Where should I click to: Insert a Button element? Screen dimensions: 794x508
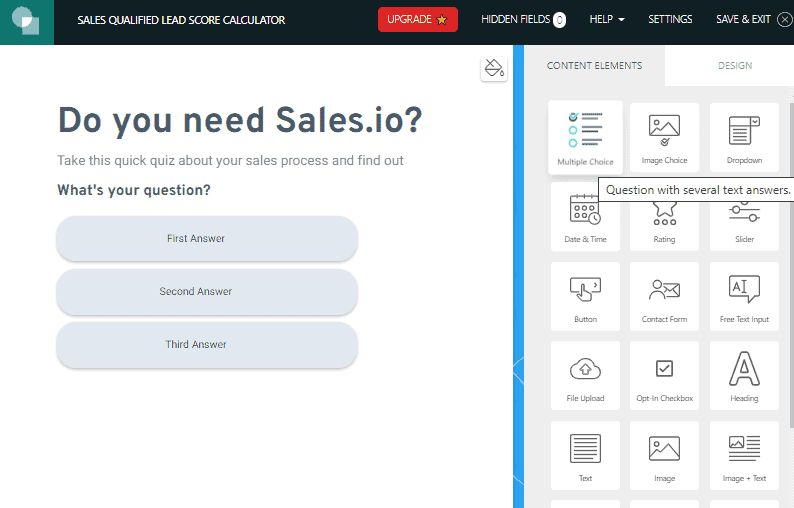(585, 296)
